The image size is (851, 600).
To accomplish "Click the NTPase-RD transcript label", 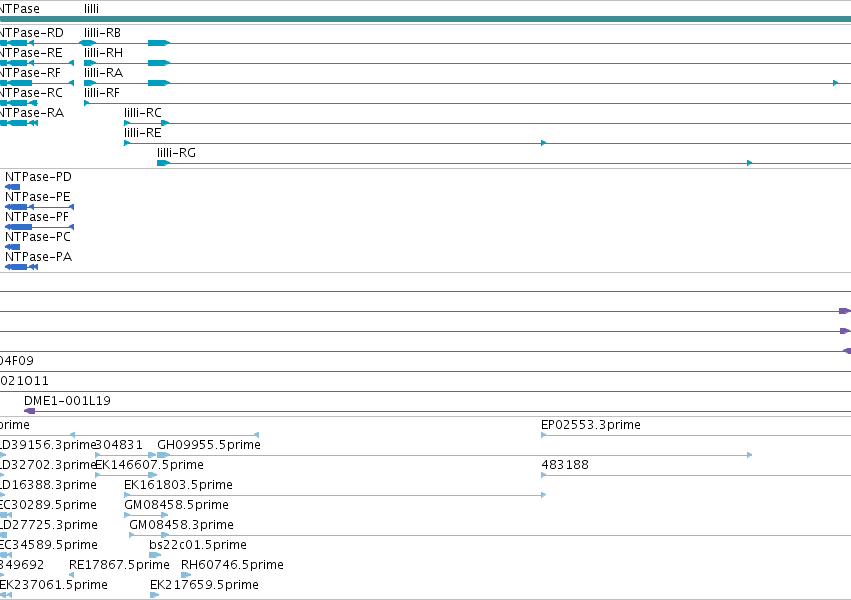I will [31, 33].
